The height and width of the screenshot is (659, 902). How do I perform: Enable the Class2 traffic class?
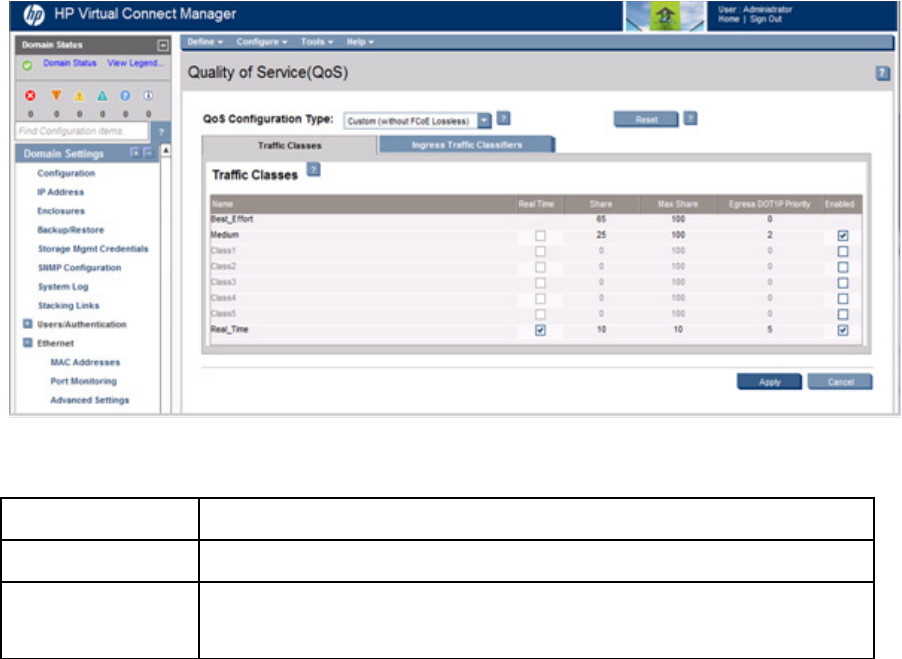click(843, 267)
